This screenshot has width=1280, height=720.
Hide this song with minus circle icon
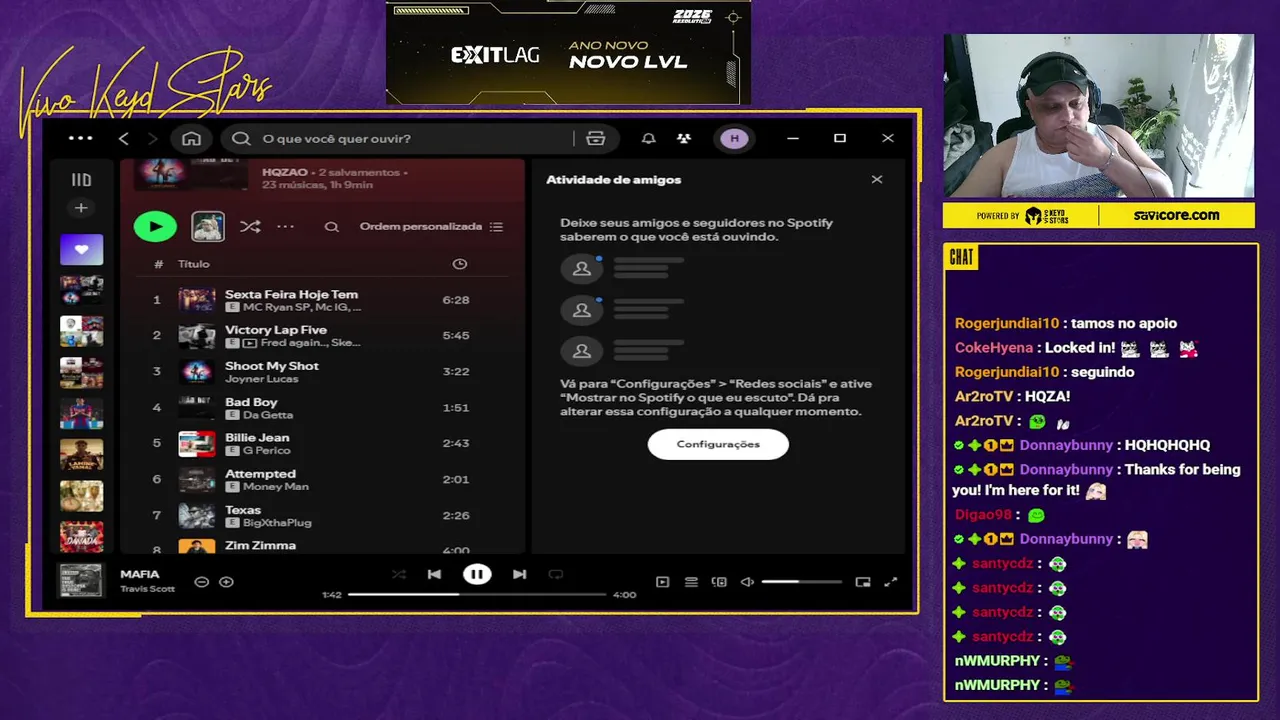click(201, 582)
